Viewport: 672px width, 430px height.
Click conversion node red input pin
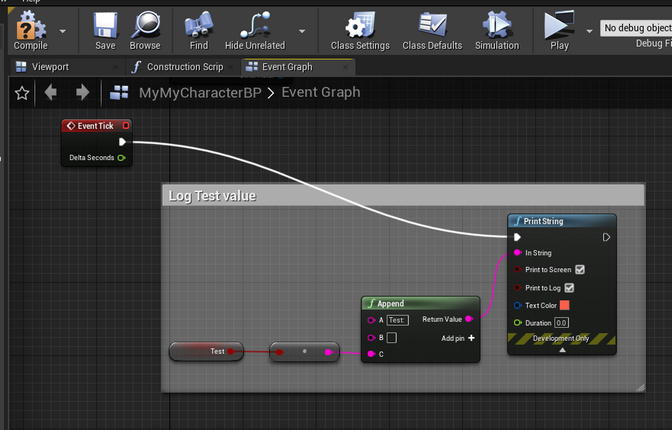[279, 352]
